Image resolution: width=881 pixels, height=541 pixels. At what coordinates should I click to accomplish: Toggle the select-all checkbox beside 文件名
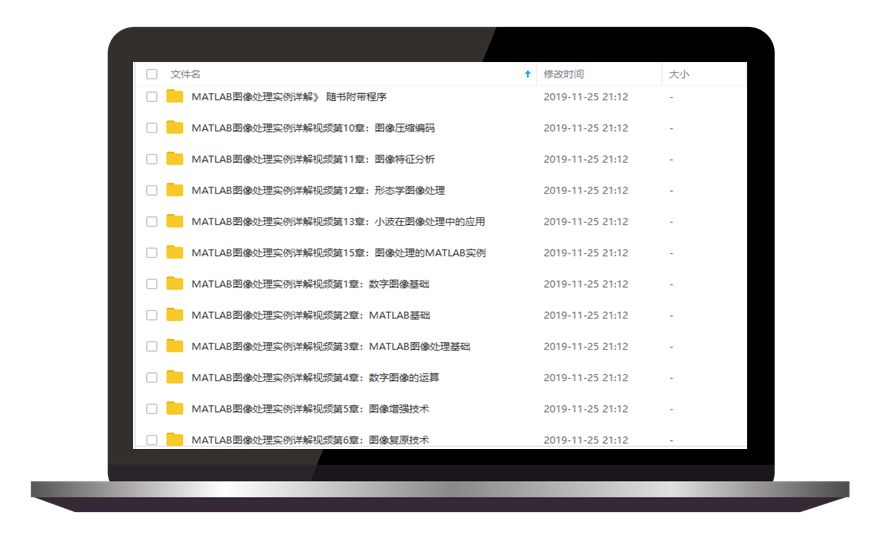tap(152, 74)
